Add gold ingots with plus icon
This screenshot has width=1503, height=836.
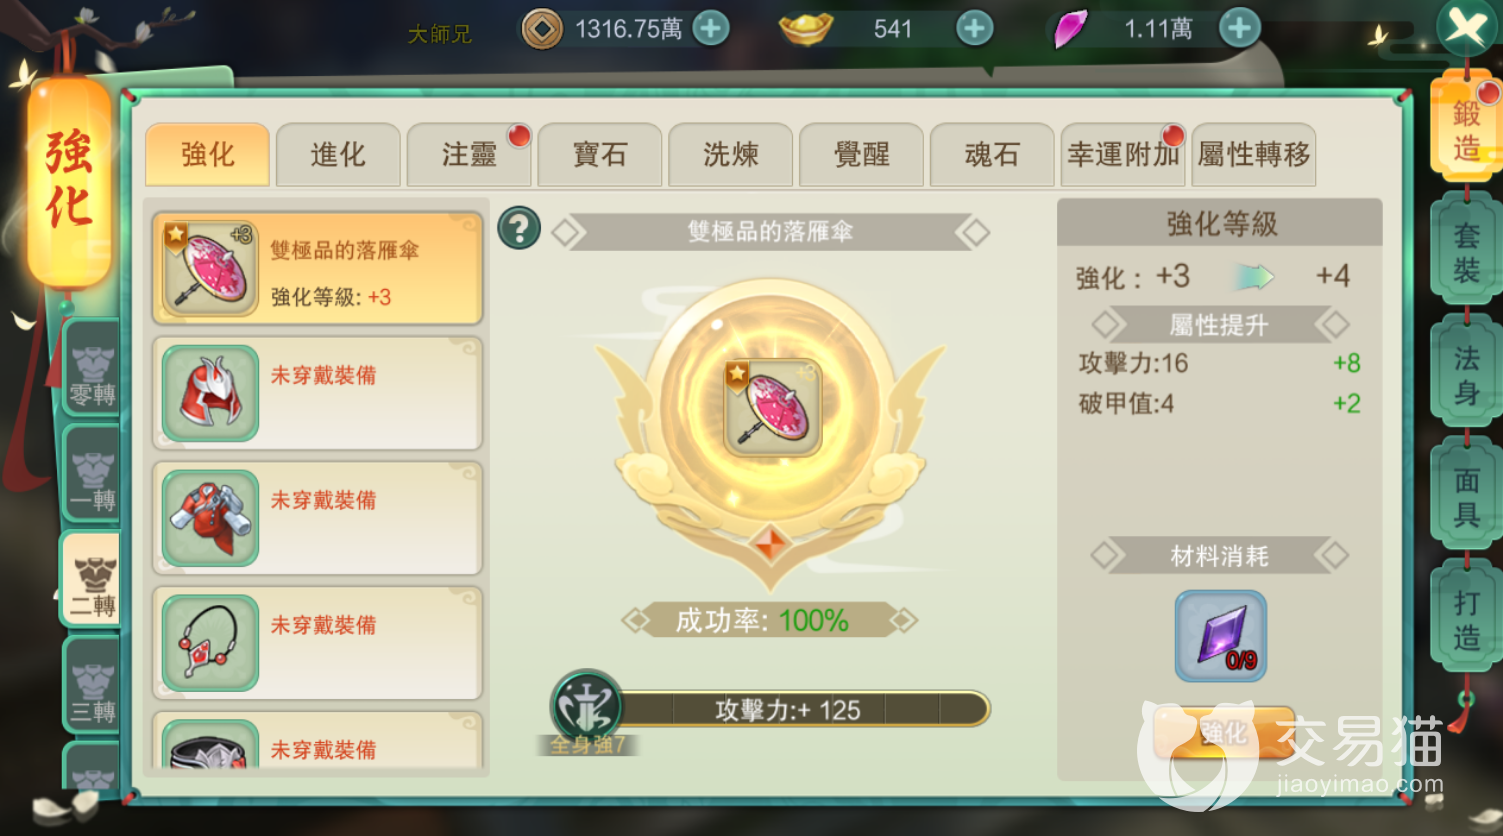point(975,29)
